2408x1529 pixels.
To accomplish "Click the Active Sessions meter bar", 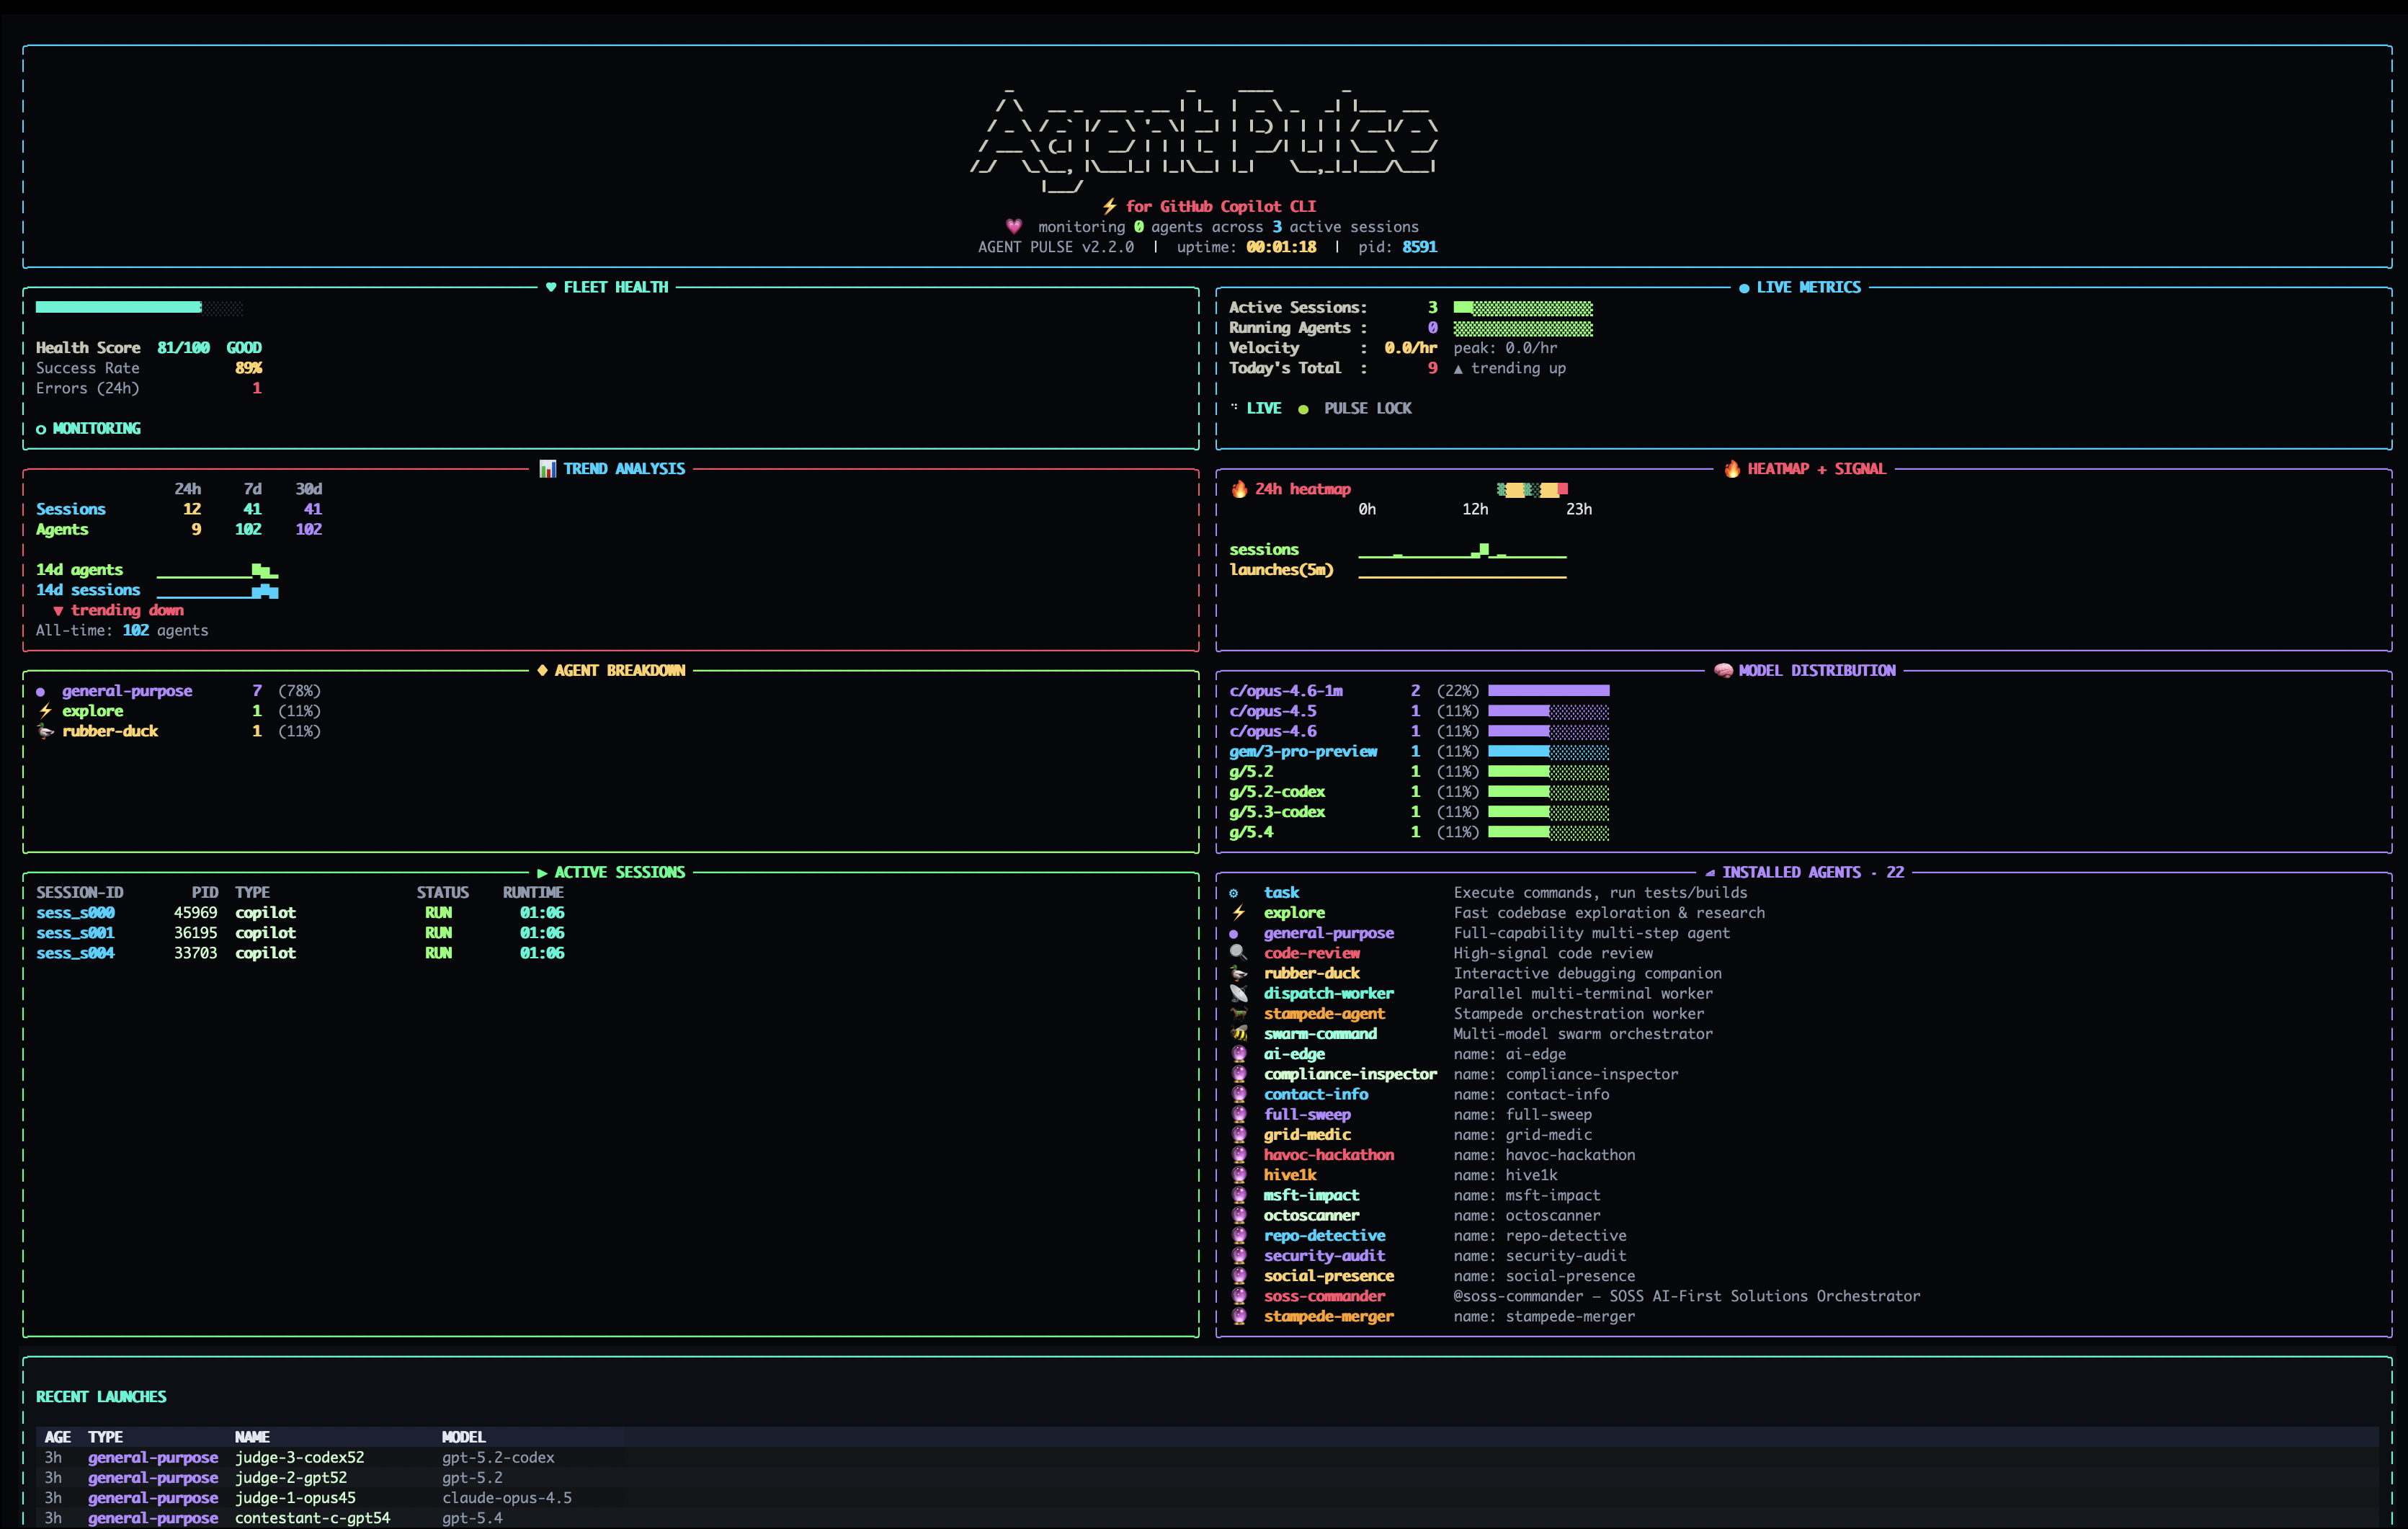I will click(x=1523, y=308).
